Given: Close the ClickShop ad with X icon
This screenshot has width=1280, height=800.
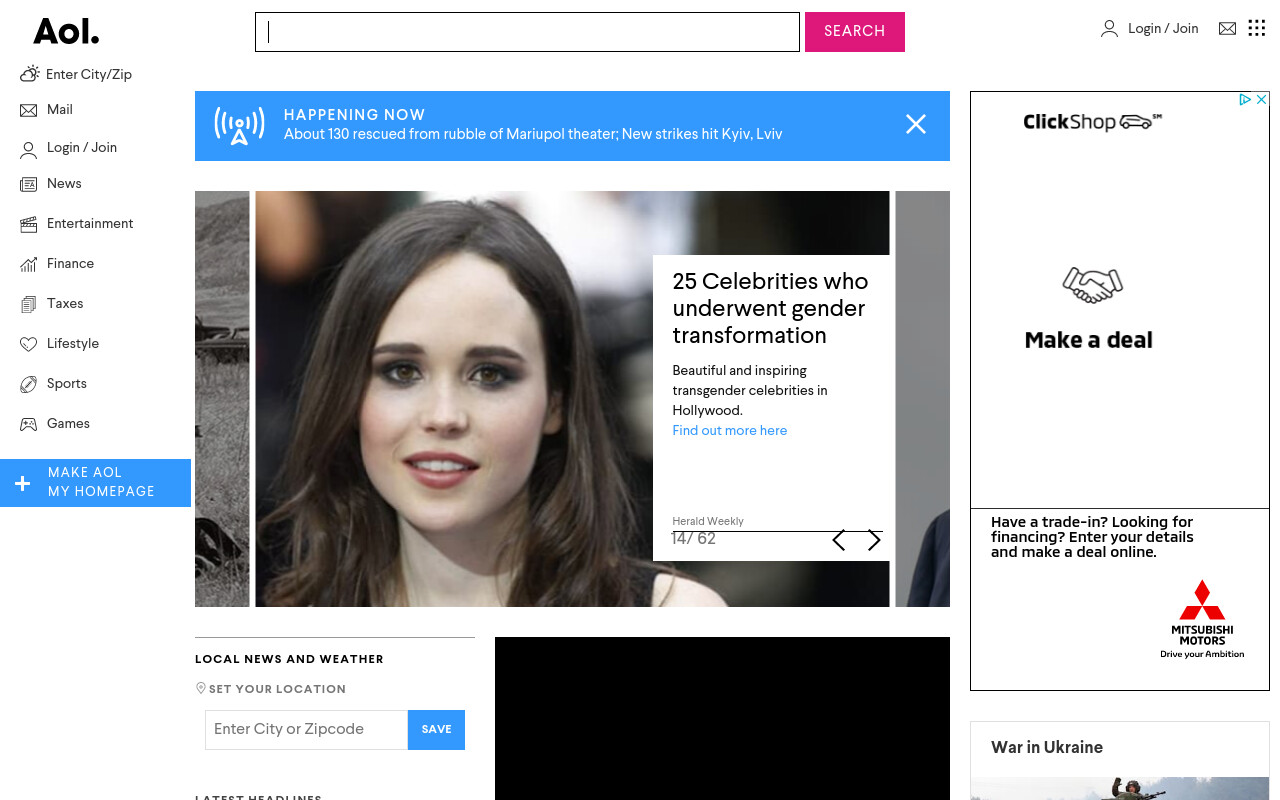Looking at the screenshot, I should (1261, 99).
